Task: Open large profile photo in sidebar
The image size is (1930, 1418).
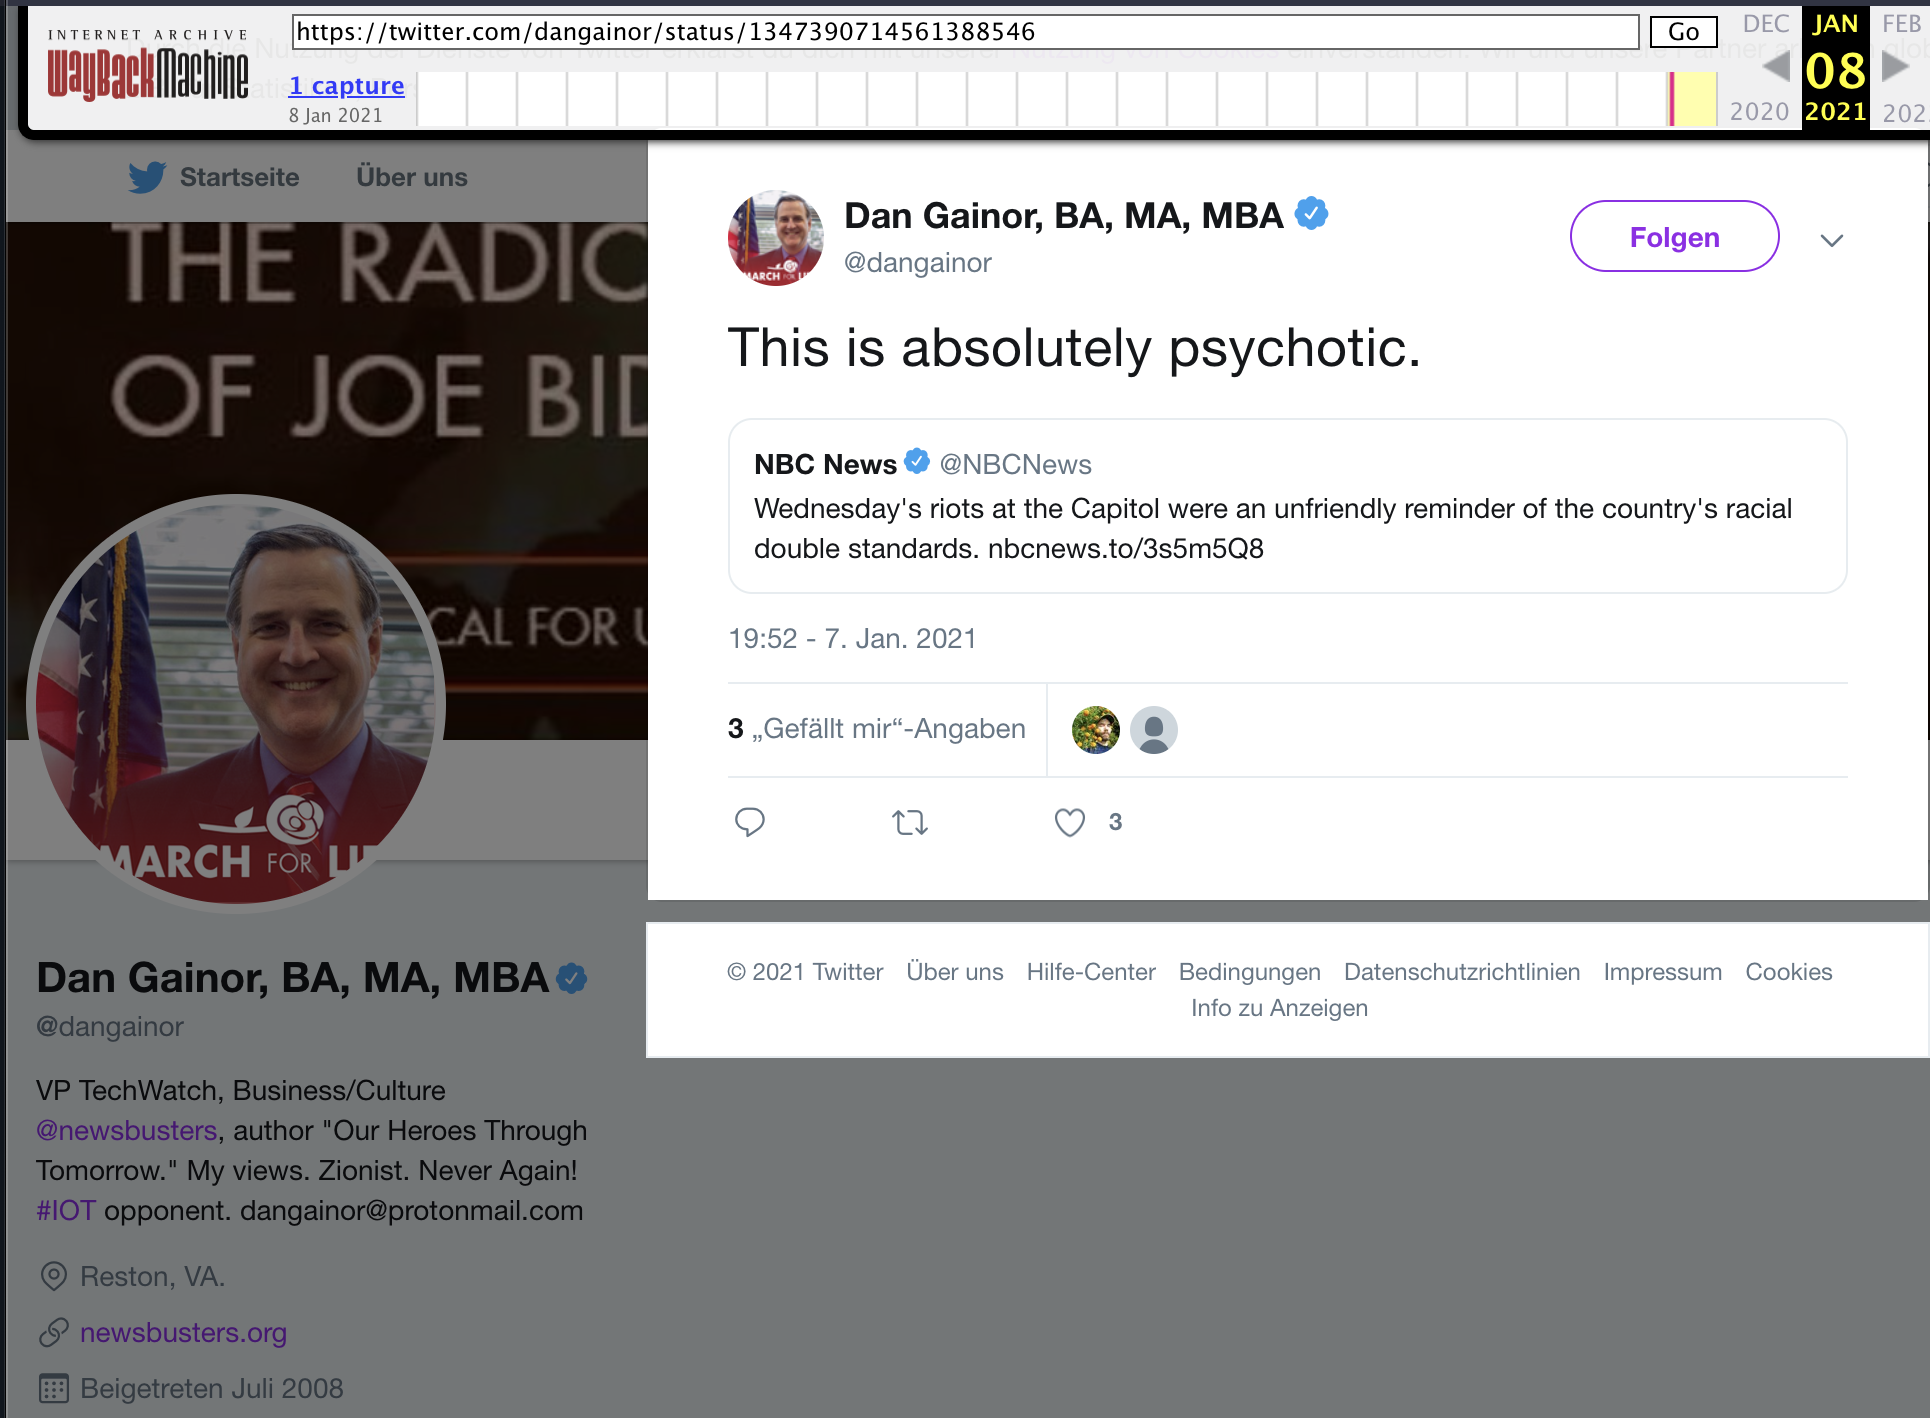Action: click(236, 703)
